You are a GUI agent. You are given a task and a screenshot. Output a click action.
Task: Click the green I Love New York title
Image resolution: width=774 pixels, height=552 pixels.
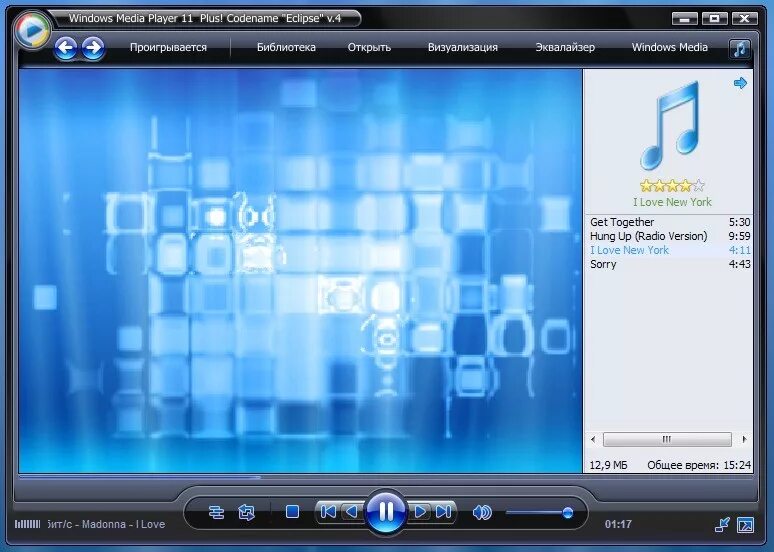(672, 202)
